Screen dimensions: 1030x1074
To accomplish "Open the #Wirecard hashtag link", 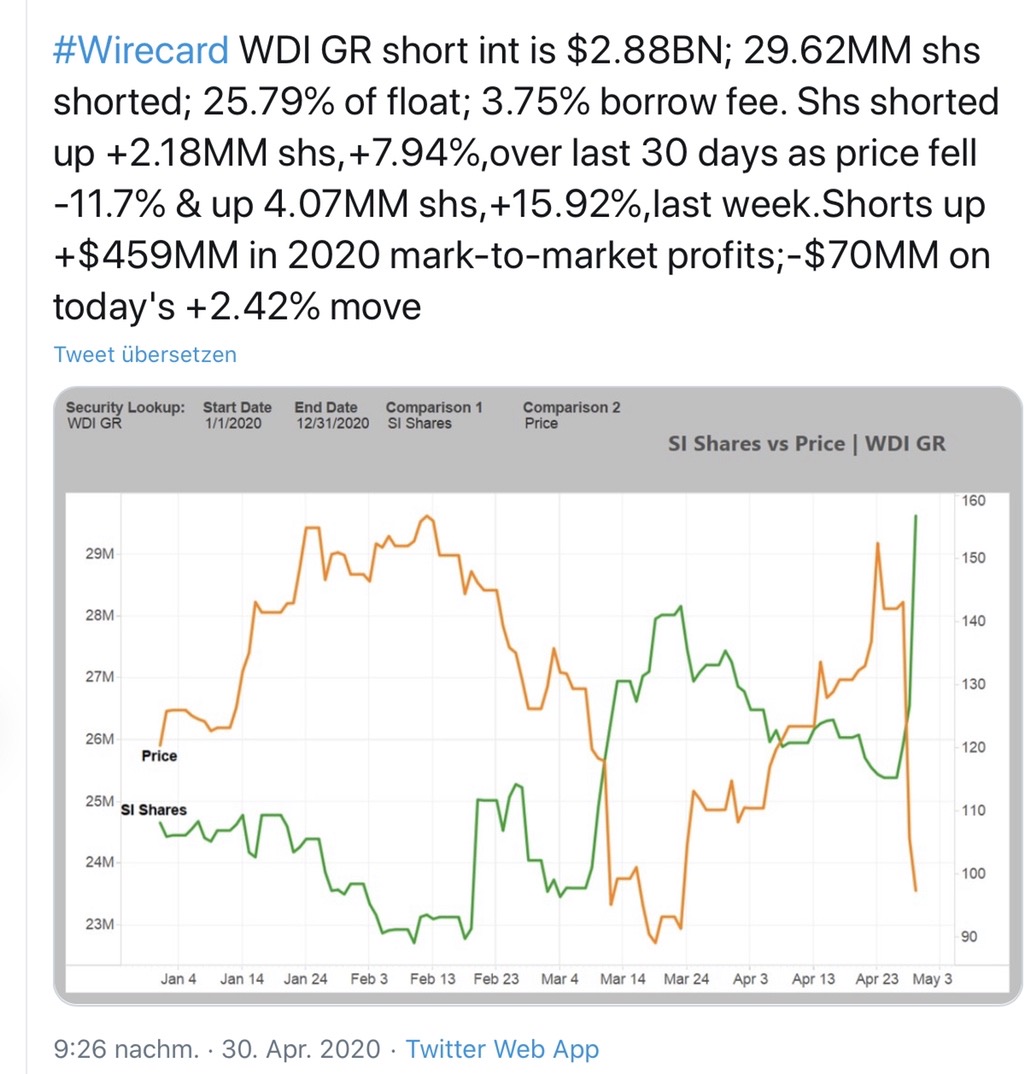I will (140, 50).
